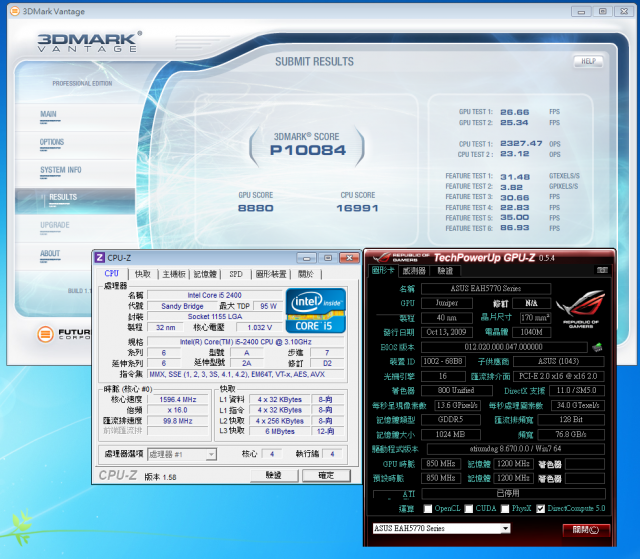The image size is (640, 559).
Task: Click the HELP button in 3DMark Vantage
Action: [588, 61]
